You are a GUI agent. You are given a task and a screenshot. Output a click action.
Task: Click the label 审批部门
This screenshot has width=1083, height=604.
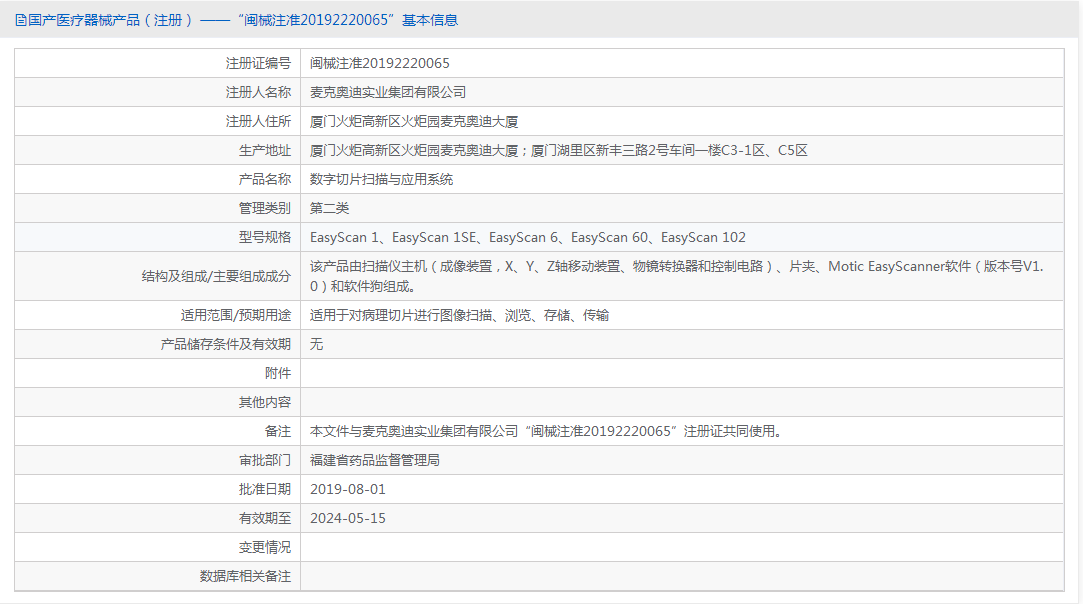click(x=265, y=461)
